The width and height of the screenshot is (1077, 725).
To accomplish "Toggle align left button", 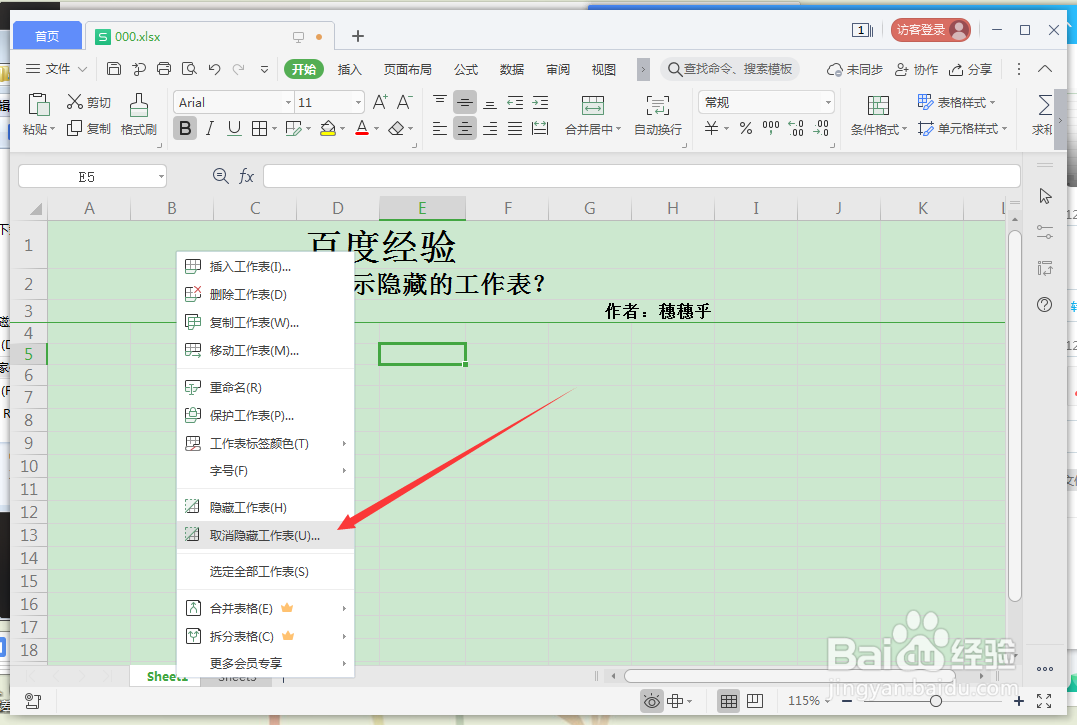I will tap(440, 128).
